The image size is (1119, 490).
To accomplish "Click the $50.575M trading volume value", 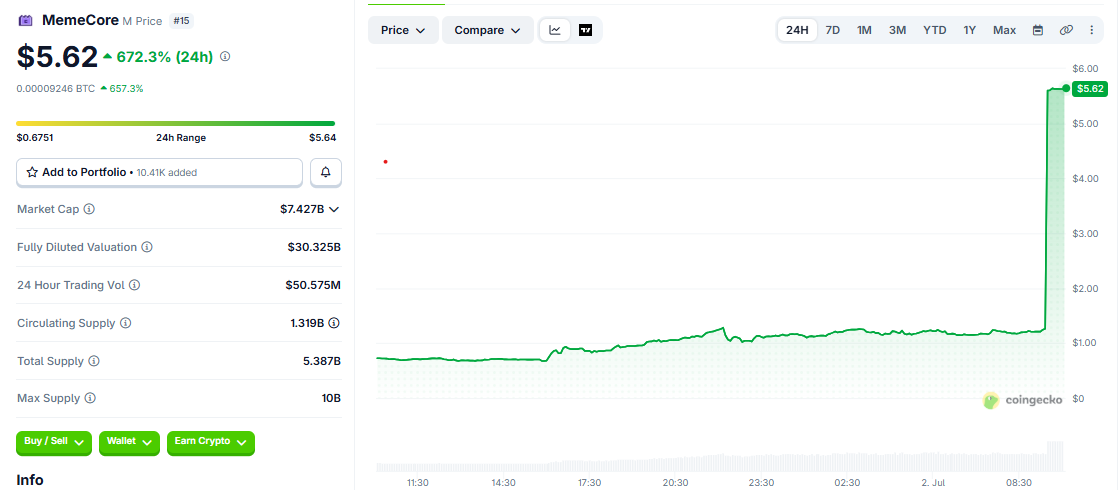I will [x=313, y=285].
